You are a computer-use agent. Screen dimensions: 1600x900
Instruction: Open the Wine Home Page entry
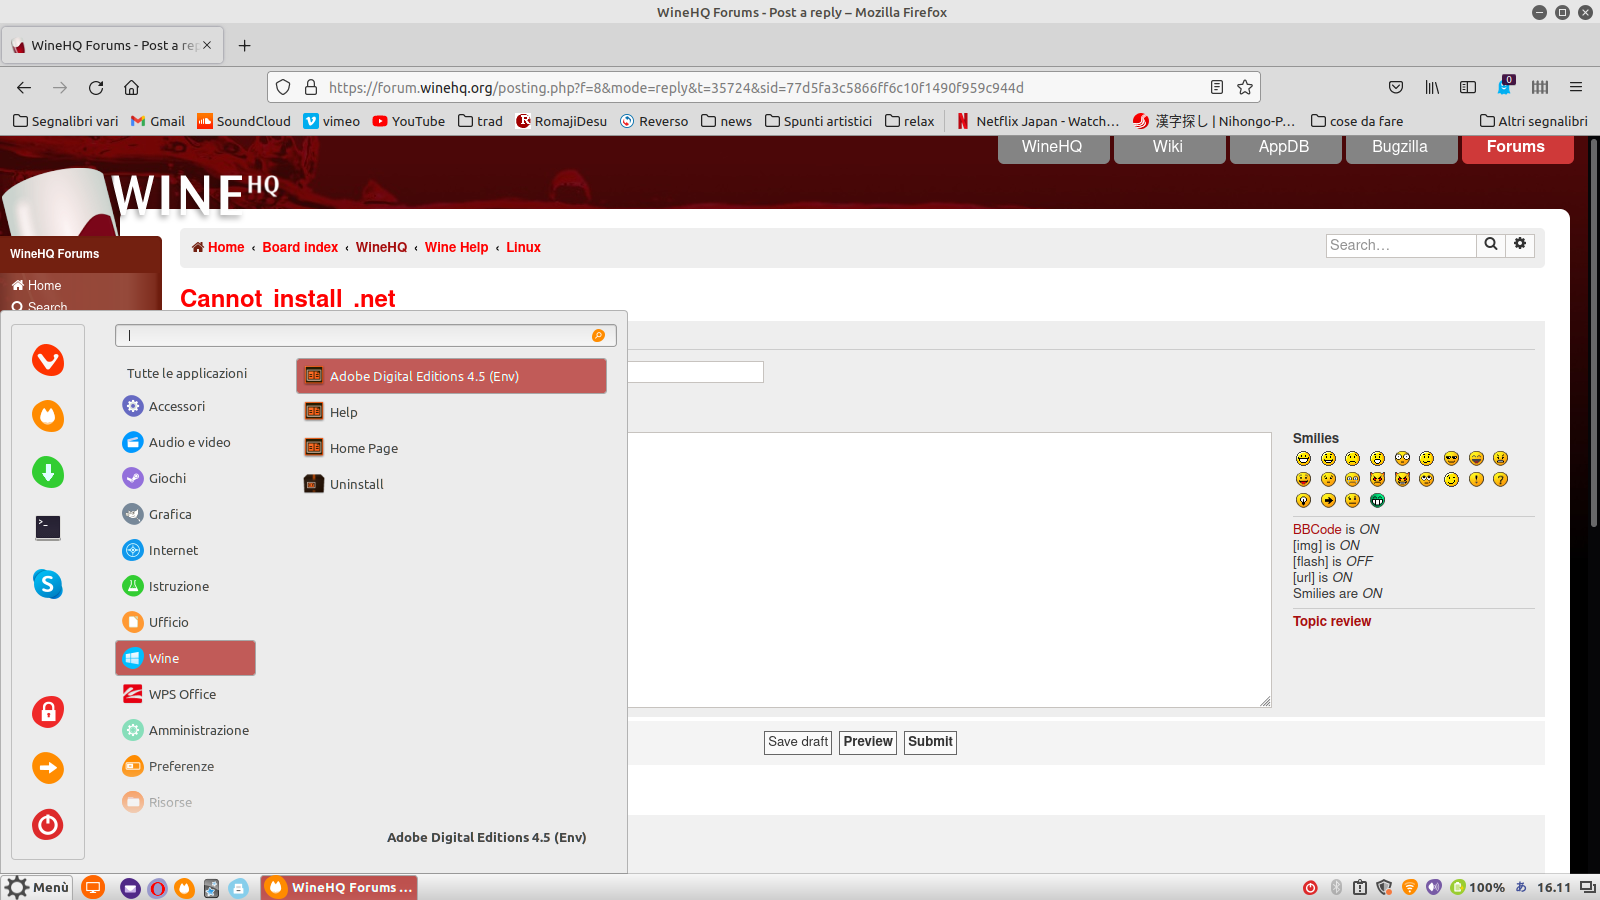[452, 448]
